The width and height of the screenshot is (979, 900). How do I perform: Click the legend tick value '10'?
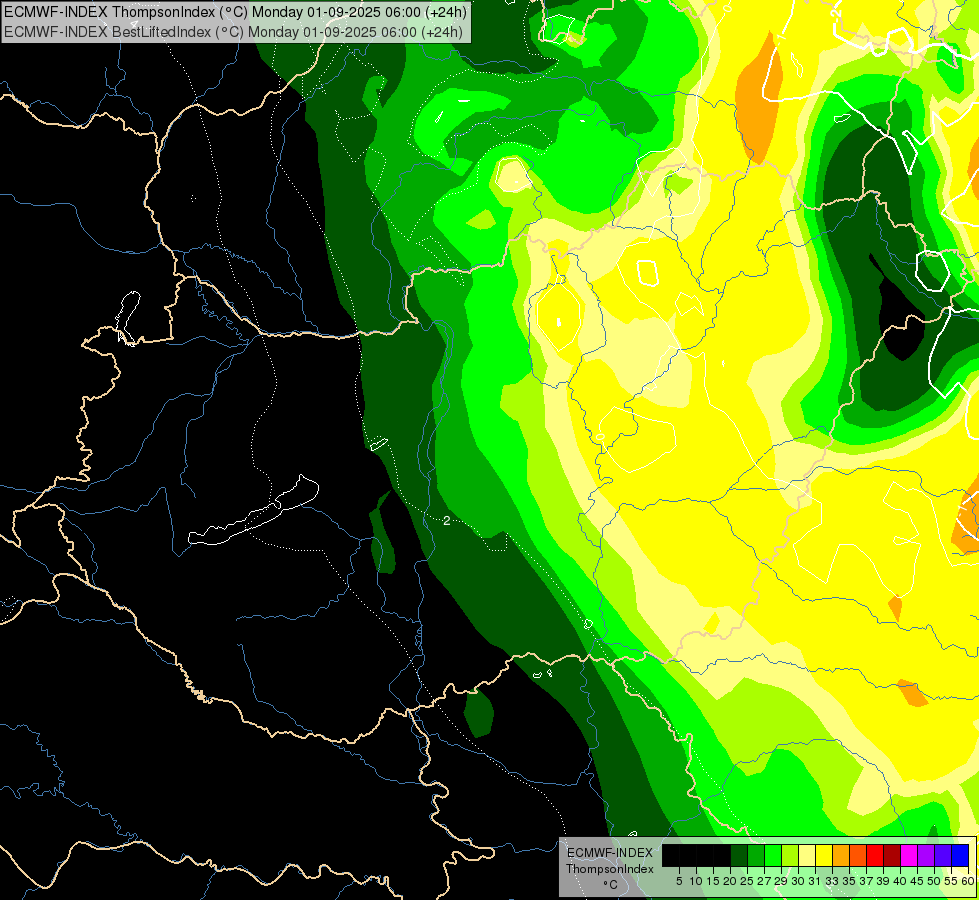[696, 881]
